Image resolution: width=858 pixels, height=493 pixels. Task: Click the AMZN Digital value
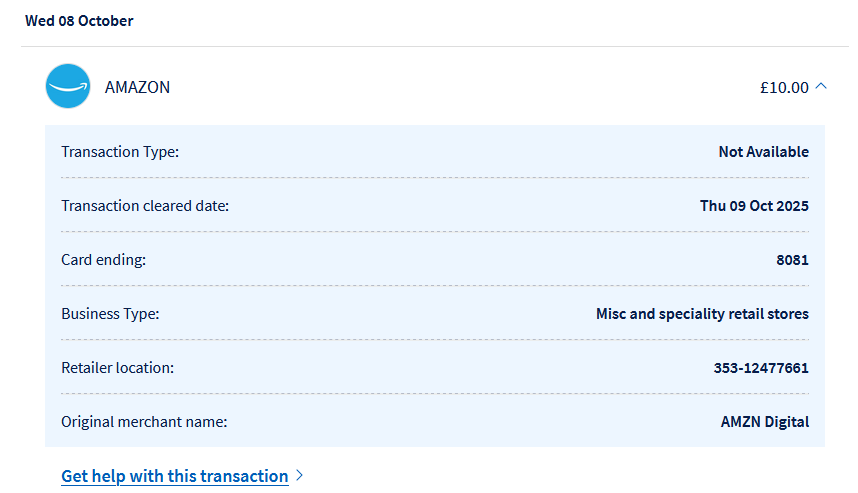tap(764, 422)
